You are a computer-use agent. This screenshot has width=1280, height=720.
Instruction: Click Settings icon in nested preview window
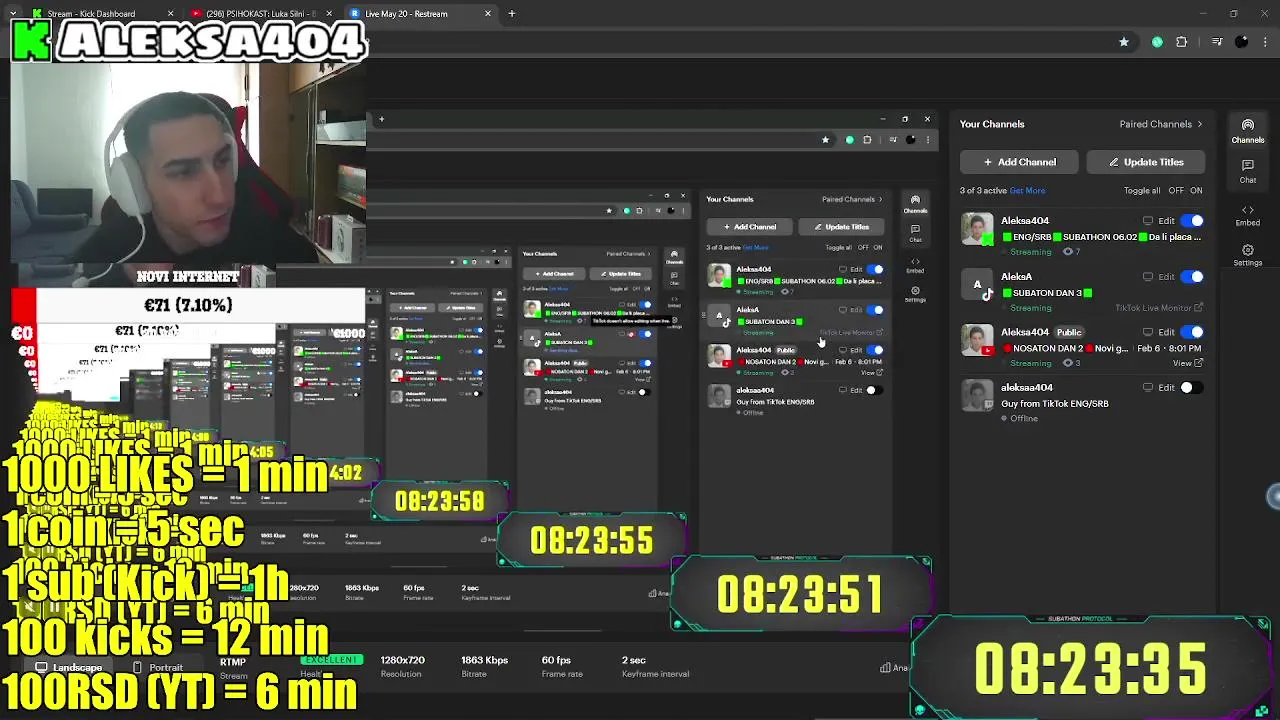click(915, 294)
